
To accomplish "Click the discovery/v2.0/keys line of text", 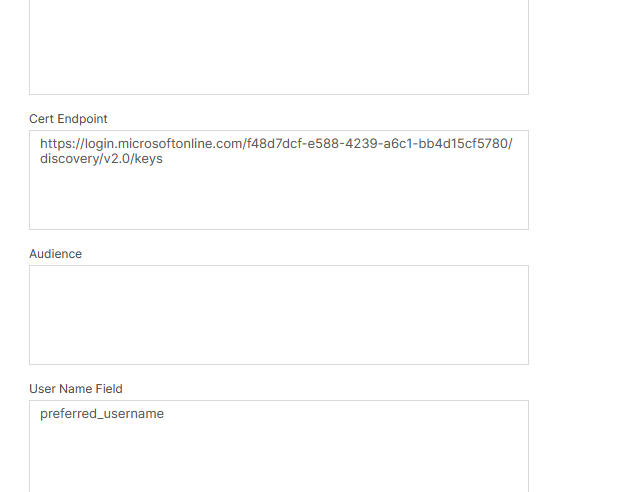I will (101, 159).
